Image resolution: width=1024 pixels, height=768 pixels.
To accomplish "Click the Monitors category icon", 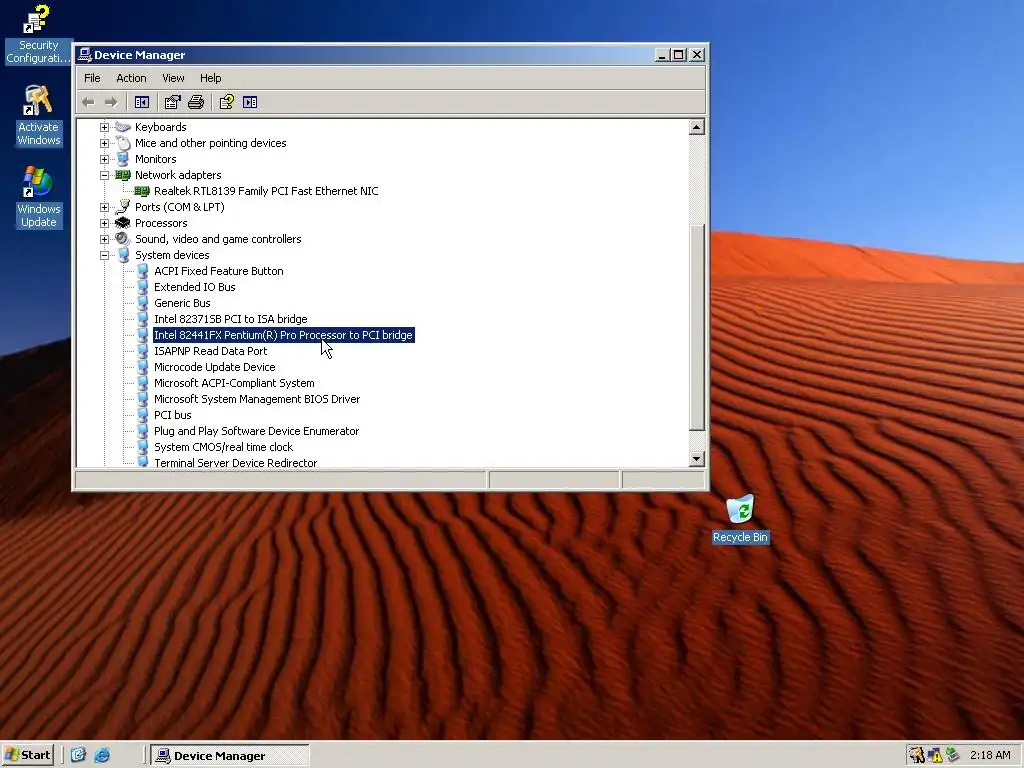I will pos(123,159).
